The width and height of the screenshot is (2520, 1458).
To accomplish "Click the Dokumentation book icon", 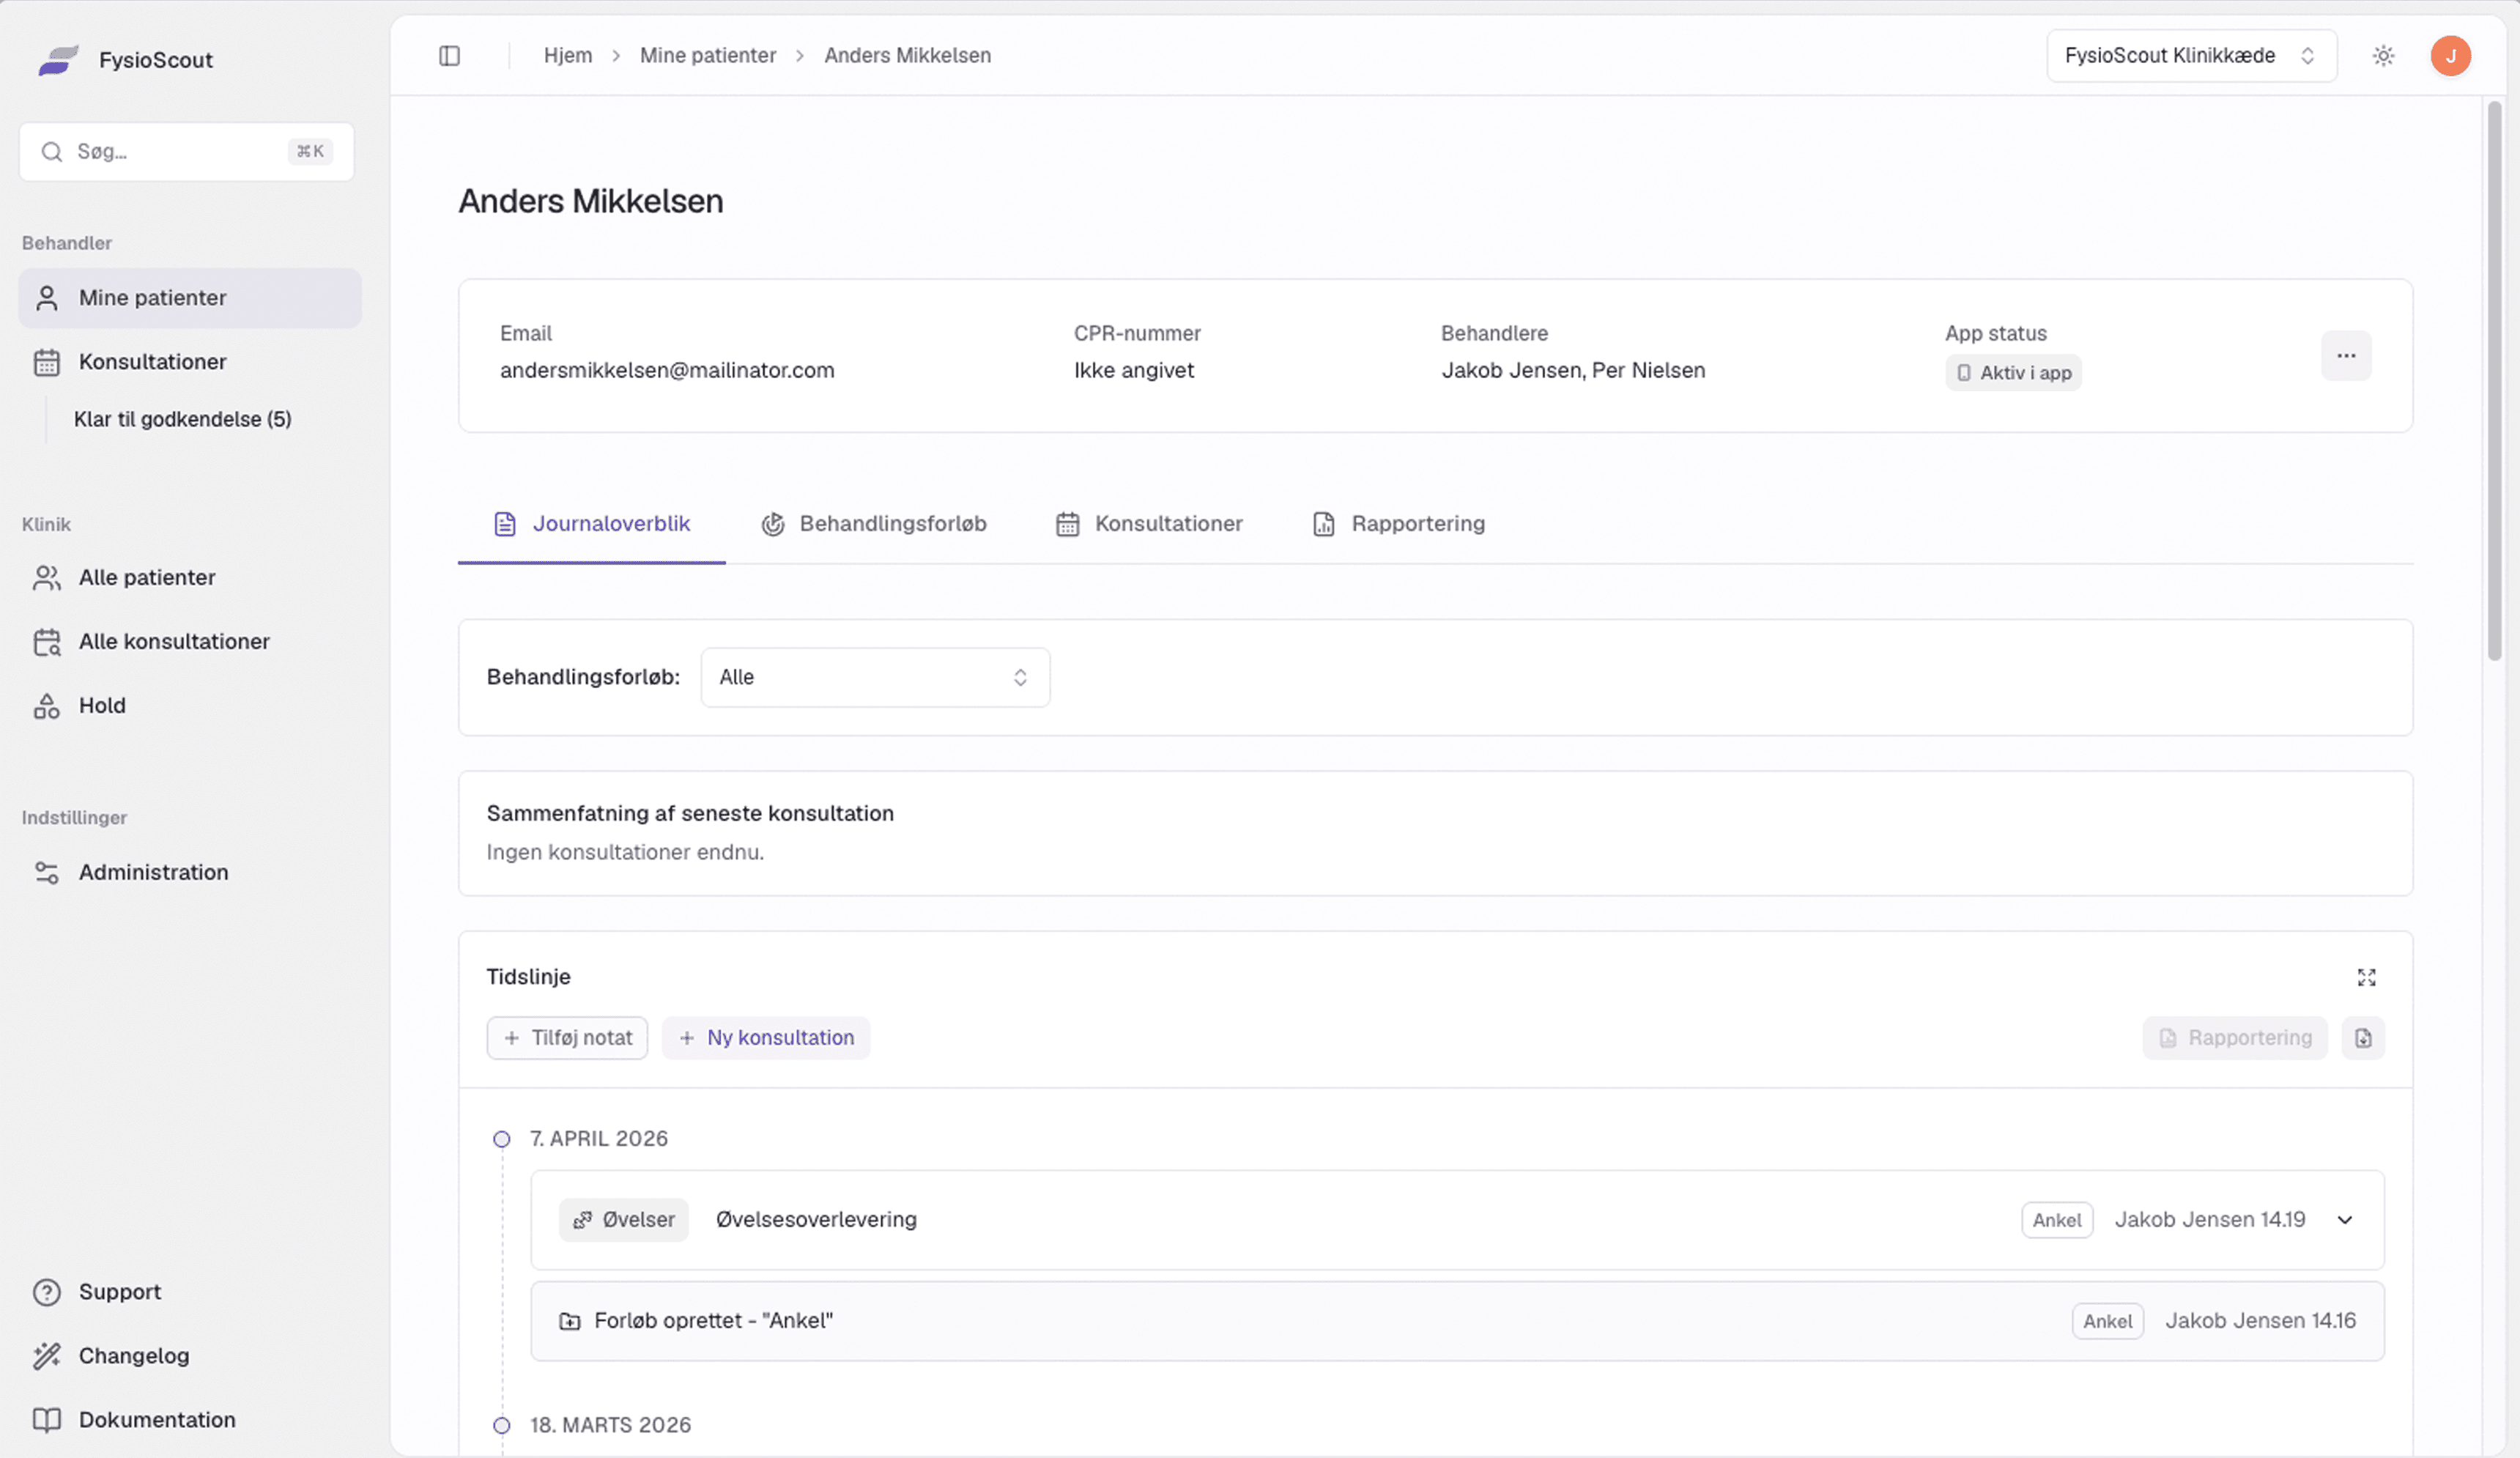I will (x=47, y=1420).
